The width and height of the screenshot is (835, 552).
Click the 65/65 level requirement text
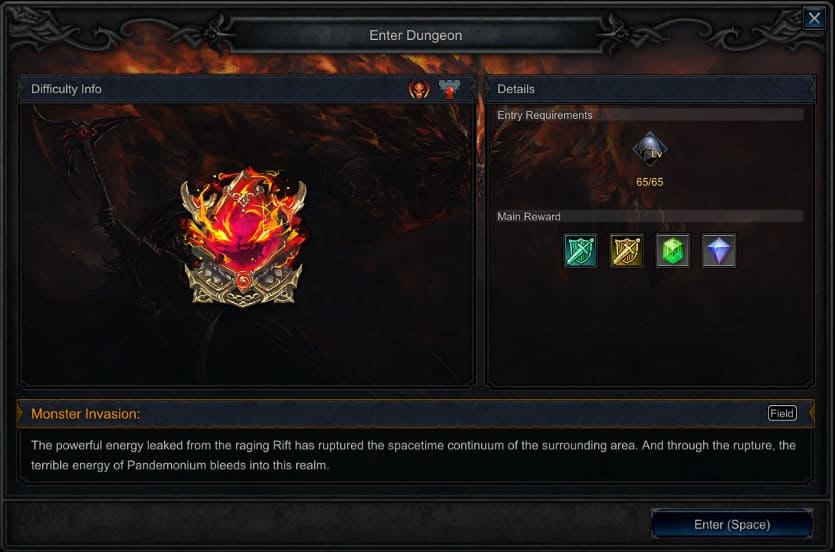650,182
